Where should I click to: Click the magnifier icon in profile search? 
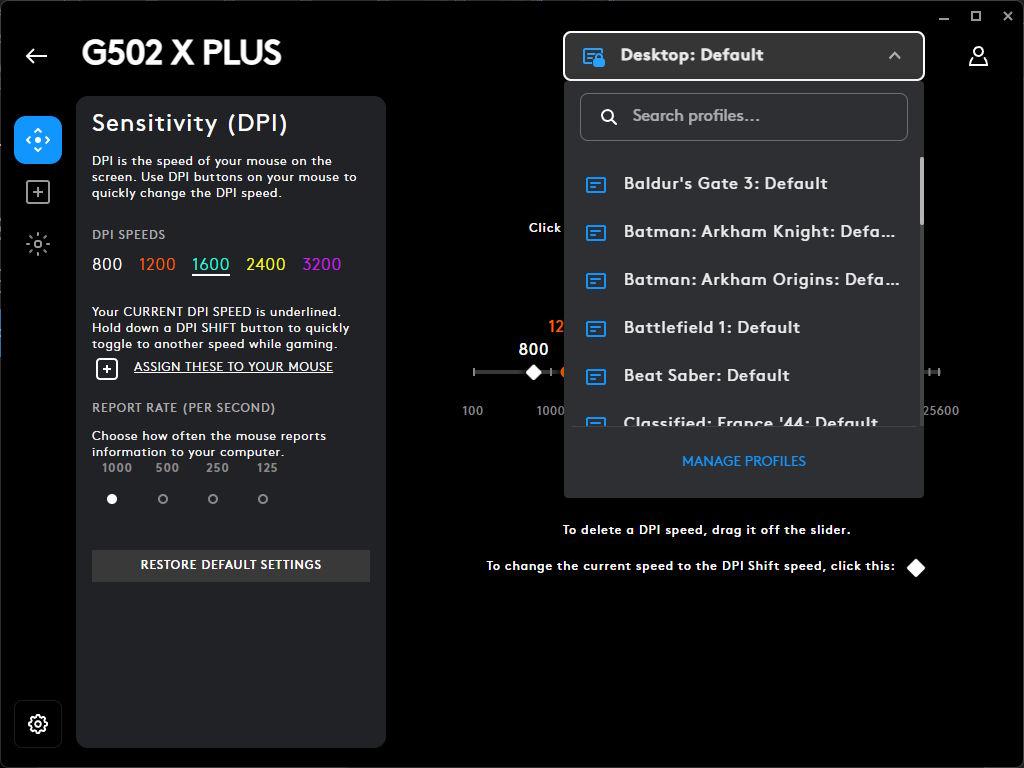tap(609, 117)
